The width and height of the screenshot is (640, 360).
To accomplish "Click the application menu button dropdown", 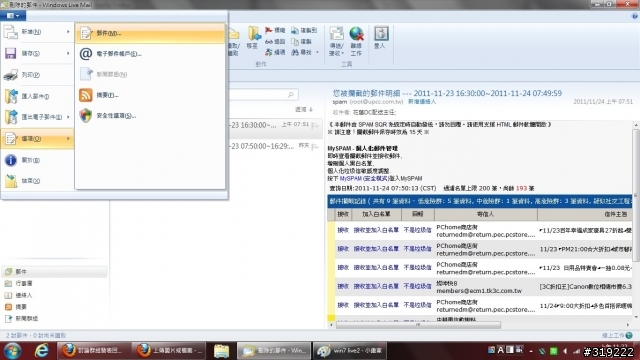I will coord(13,16).
